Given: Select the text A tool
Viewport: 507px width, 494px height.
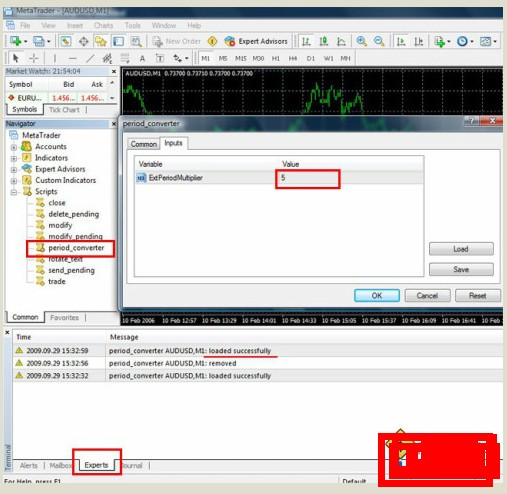Looking at the screenshot, I should click(142, 59).
